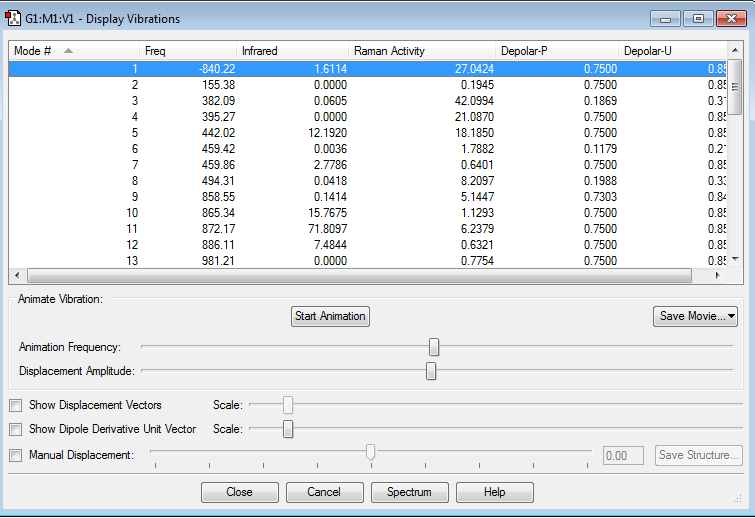Click the Depolar-P value 0.1179
The height and width of the screenshot is (518, 755).
coord(600,149)
